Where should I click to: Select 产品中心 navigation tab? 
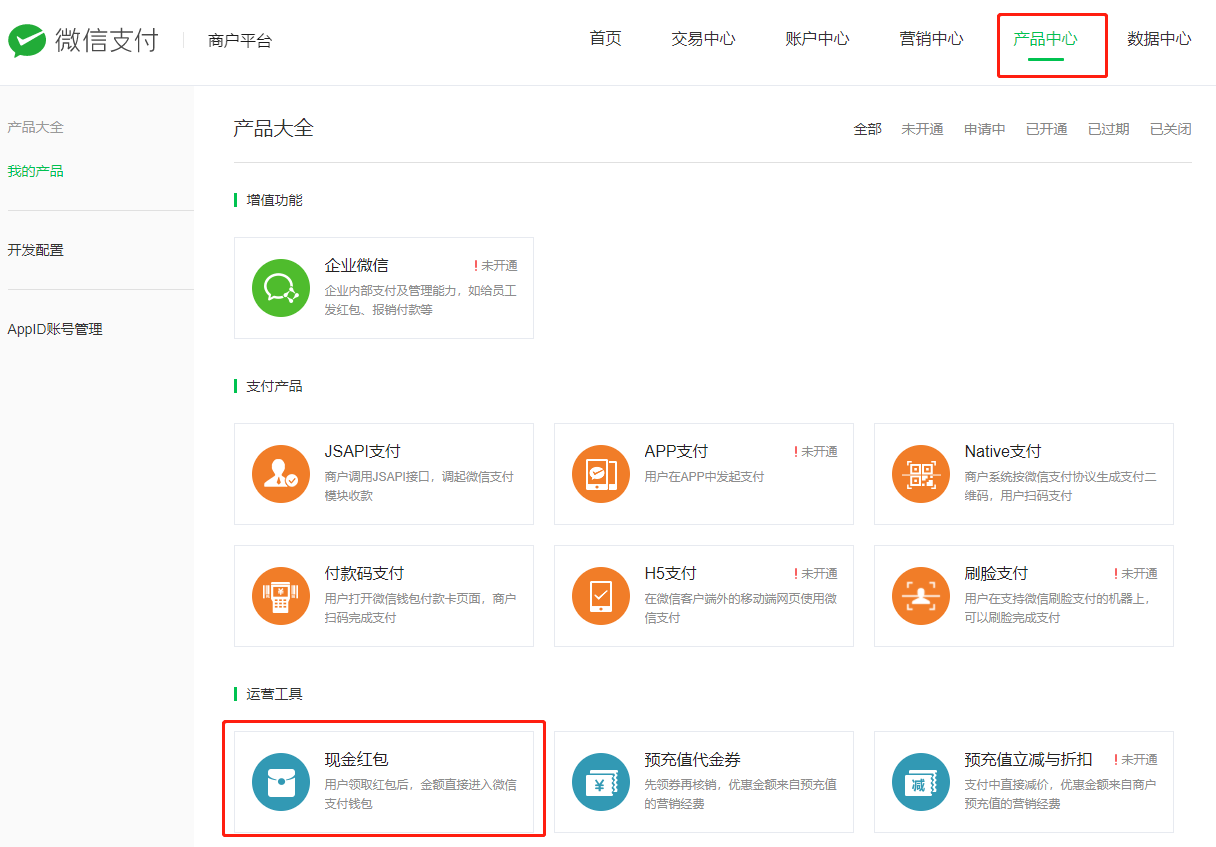click(x=1045, y=39)
